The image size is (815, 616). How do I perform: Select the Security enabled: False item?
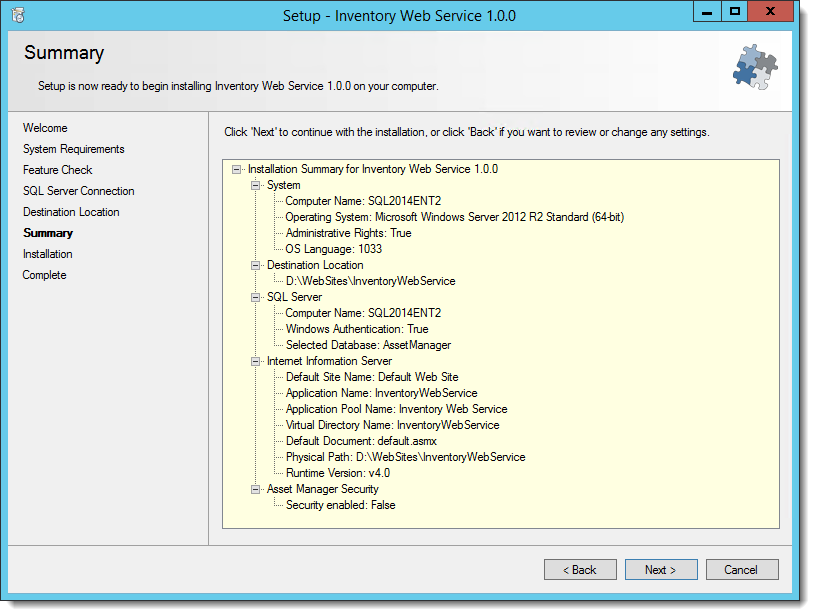pos(340,505)
